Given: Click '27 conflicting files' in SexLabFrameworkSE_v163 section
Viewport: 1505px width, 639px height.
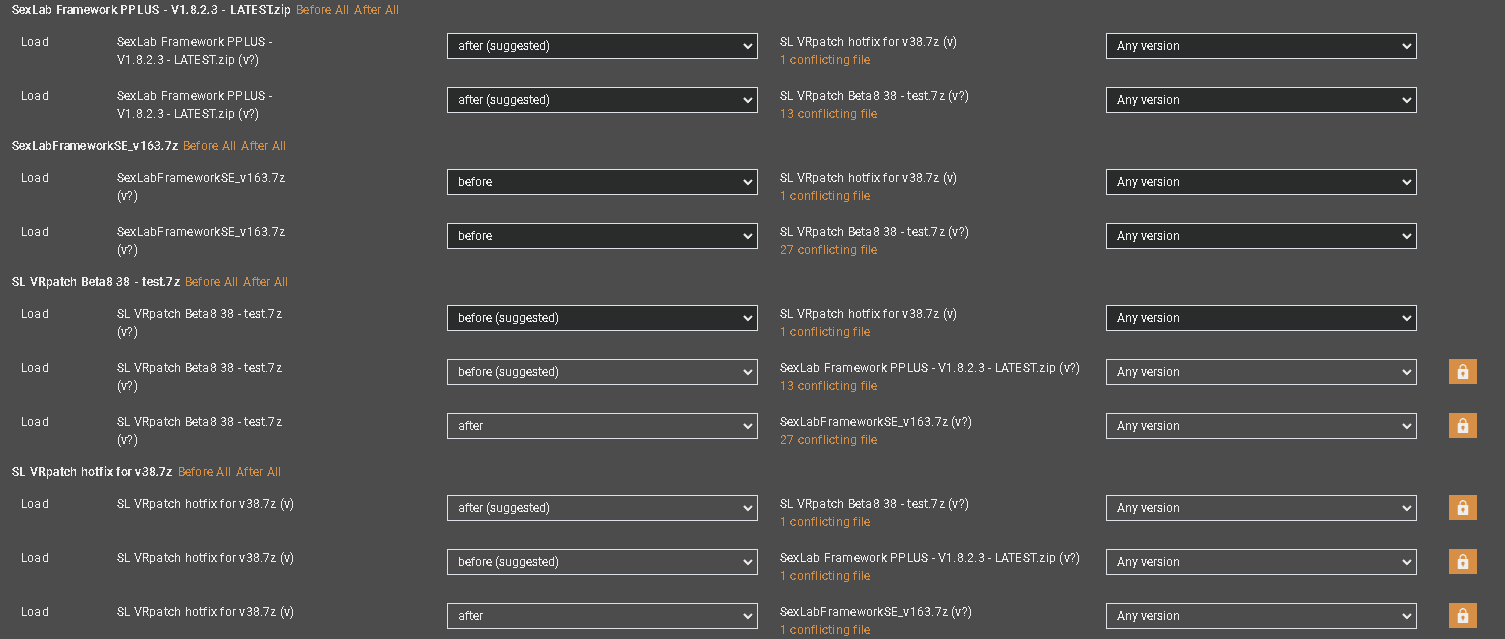Looking at the screenshot, I should click(x=829, y=250).
